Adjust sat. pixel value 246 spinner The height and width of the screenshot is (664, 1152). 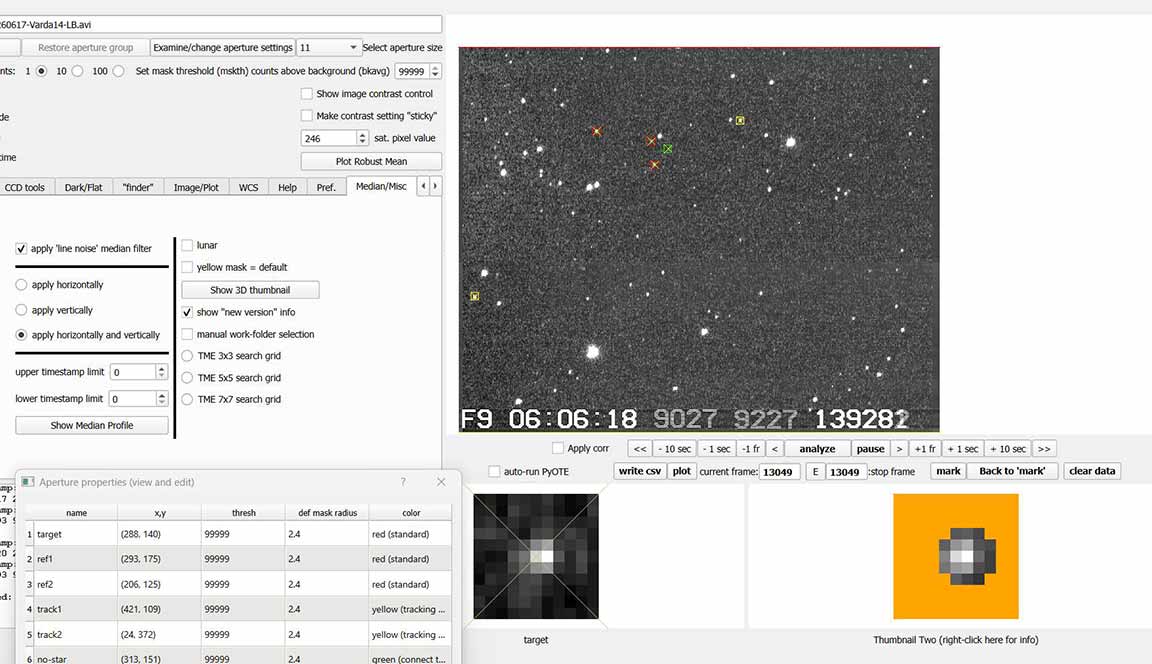(x=334, y=138)
